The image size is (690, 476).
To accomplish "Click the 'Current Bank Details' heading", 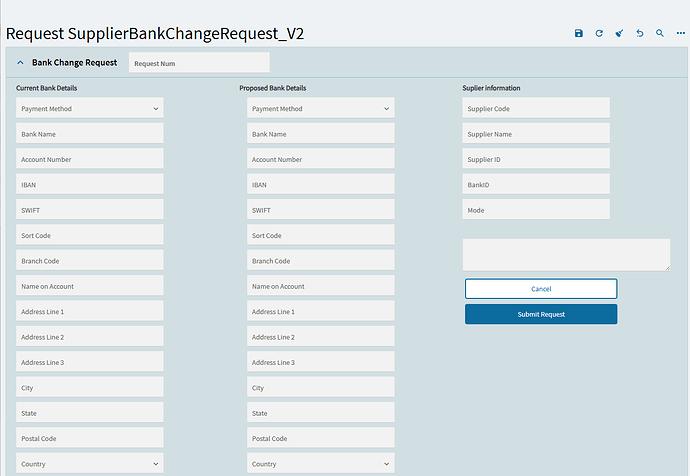I will (x=47, y=88).
